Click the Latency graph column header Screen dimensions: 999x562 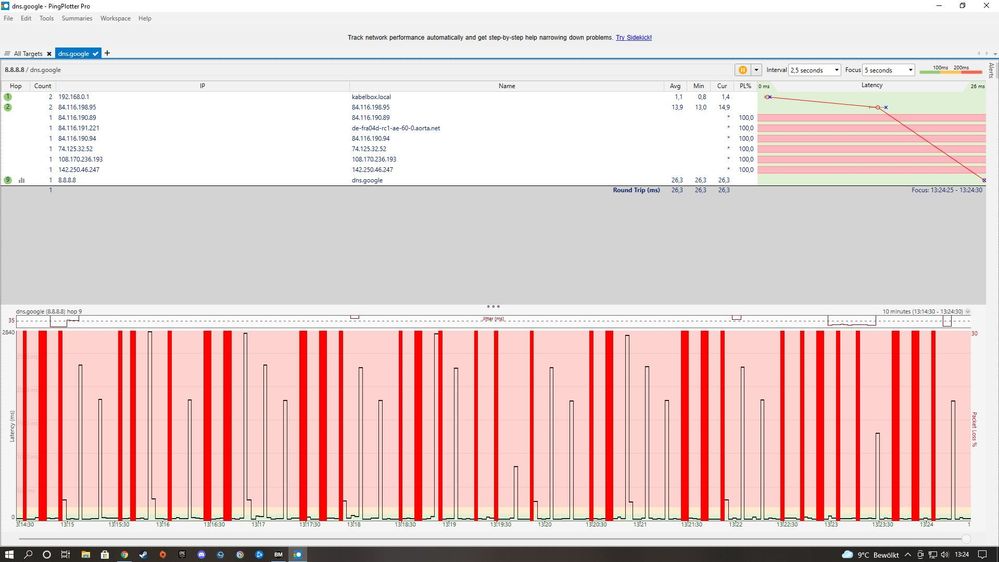pos(872,85)
